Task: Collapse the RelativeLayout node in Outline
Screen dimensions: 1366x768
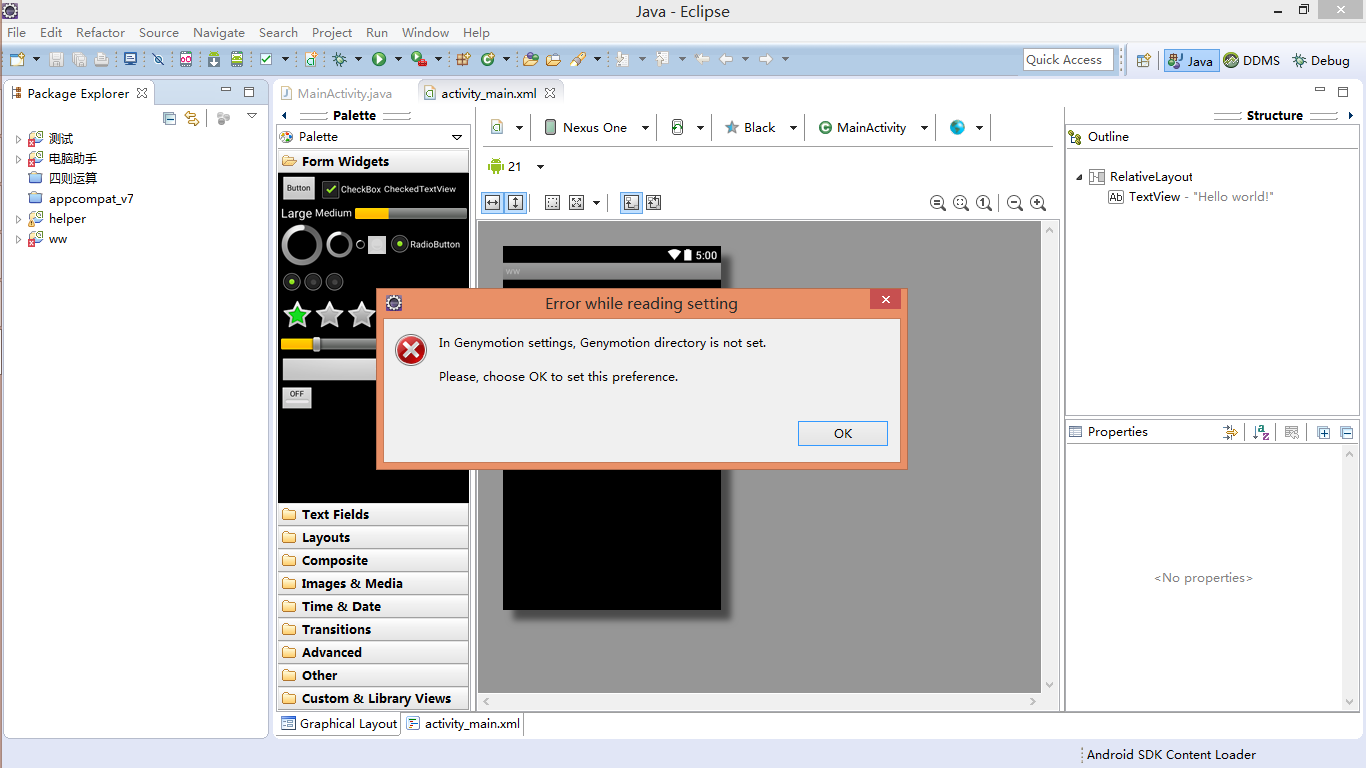Action: coord(1079,177)
